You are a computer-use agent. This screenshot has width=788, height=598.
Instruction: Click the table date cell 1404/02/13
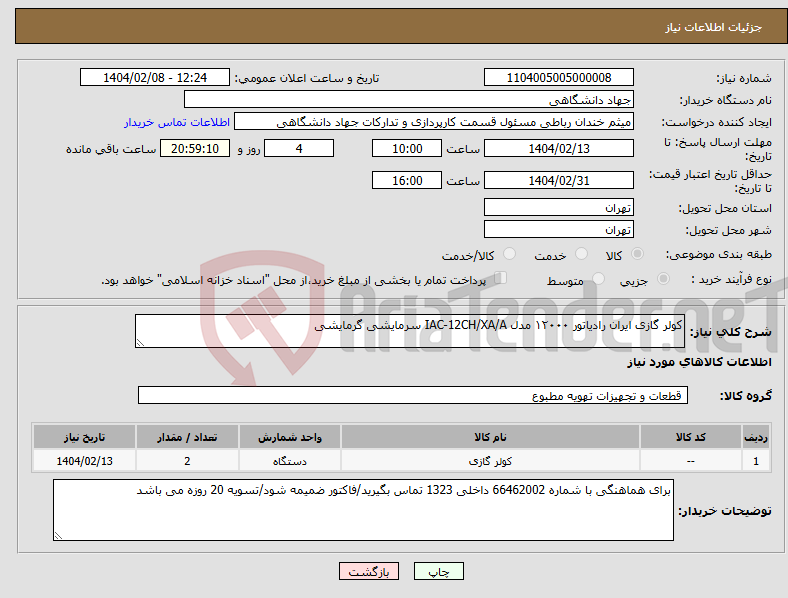(x=84, y=461)
